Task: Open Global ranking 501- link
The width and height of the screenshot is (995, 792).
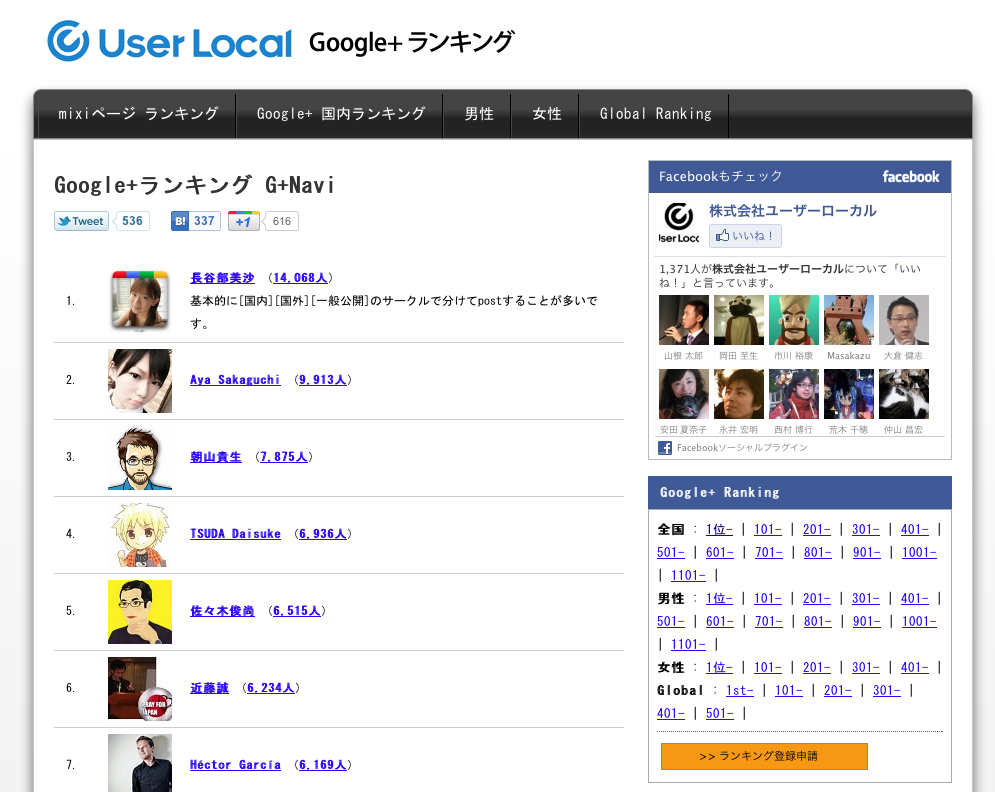Action: coord(720,713)
